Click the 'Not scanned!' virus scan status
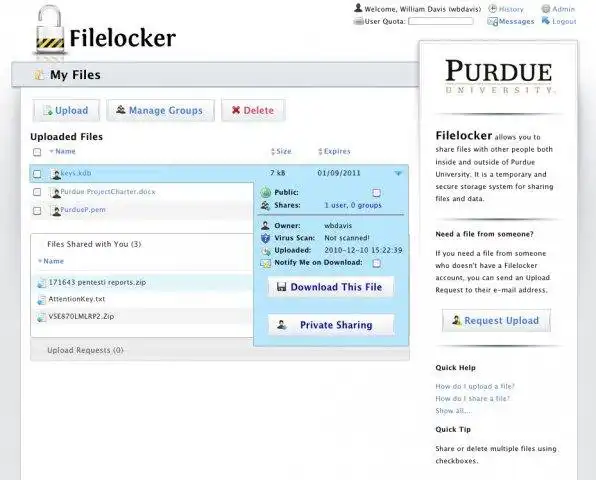The height and width of the screenshot is (480, 596). [x=347, y=238]
